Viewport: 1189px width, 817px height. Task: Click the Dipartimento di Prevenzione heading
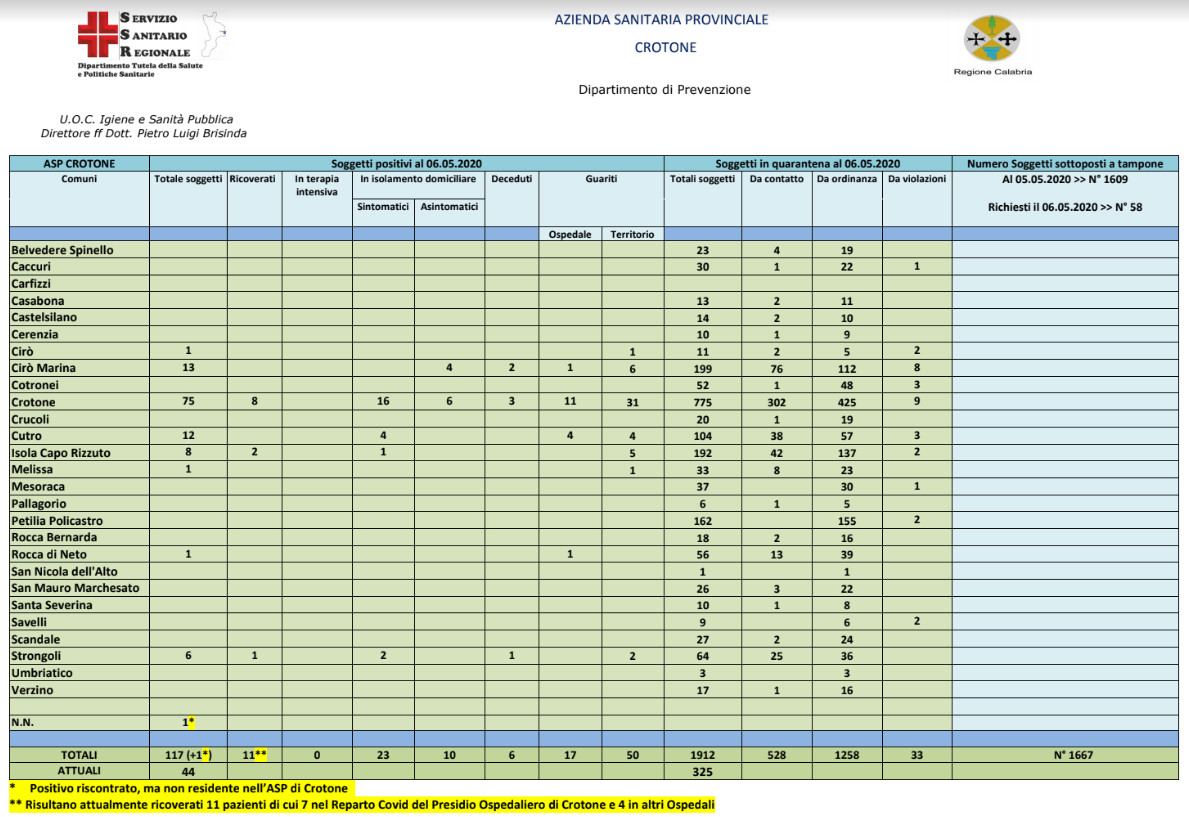664,90
